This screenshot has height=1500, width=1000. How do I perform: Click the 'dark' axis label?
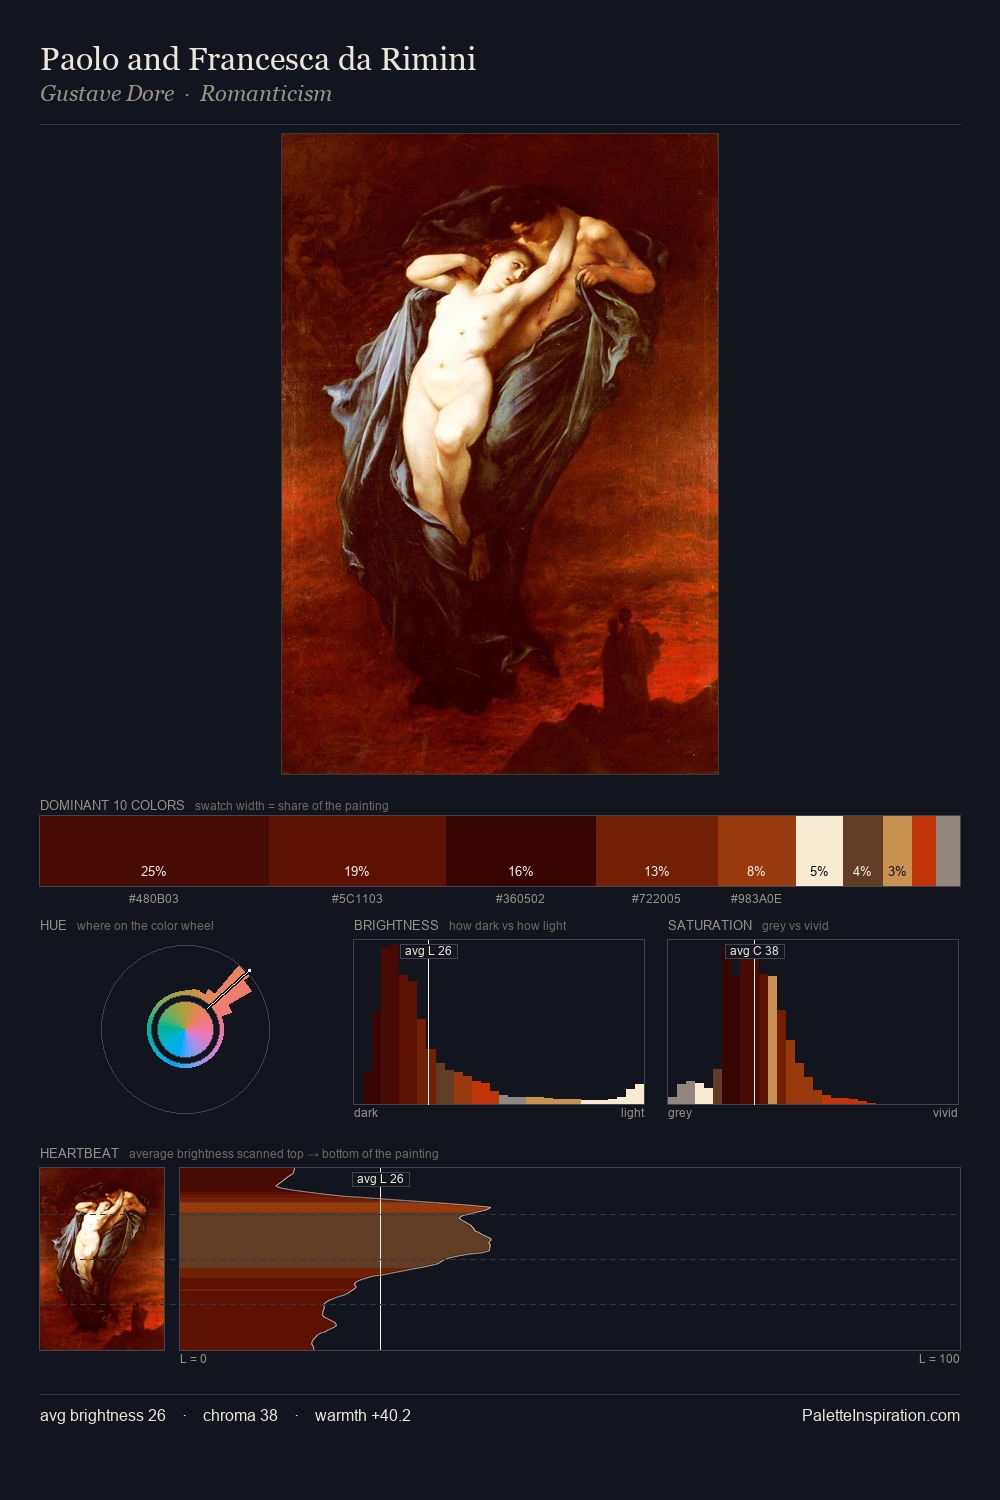(366, 1113)
